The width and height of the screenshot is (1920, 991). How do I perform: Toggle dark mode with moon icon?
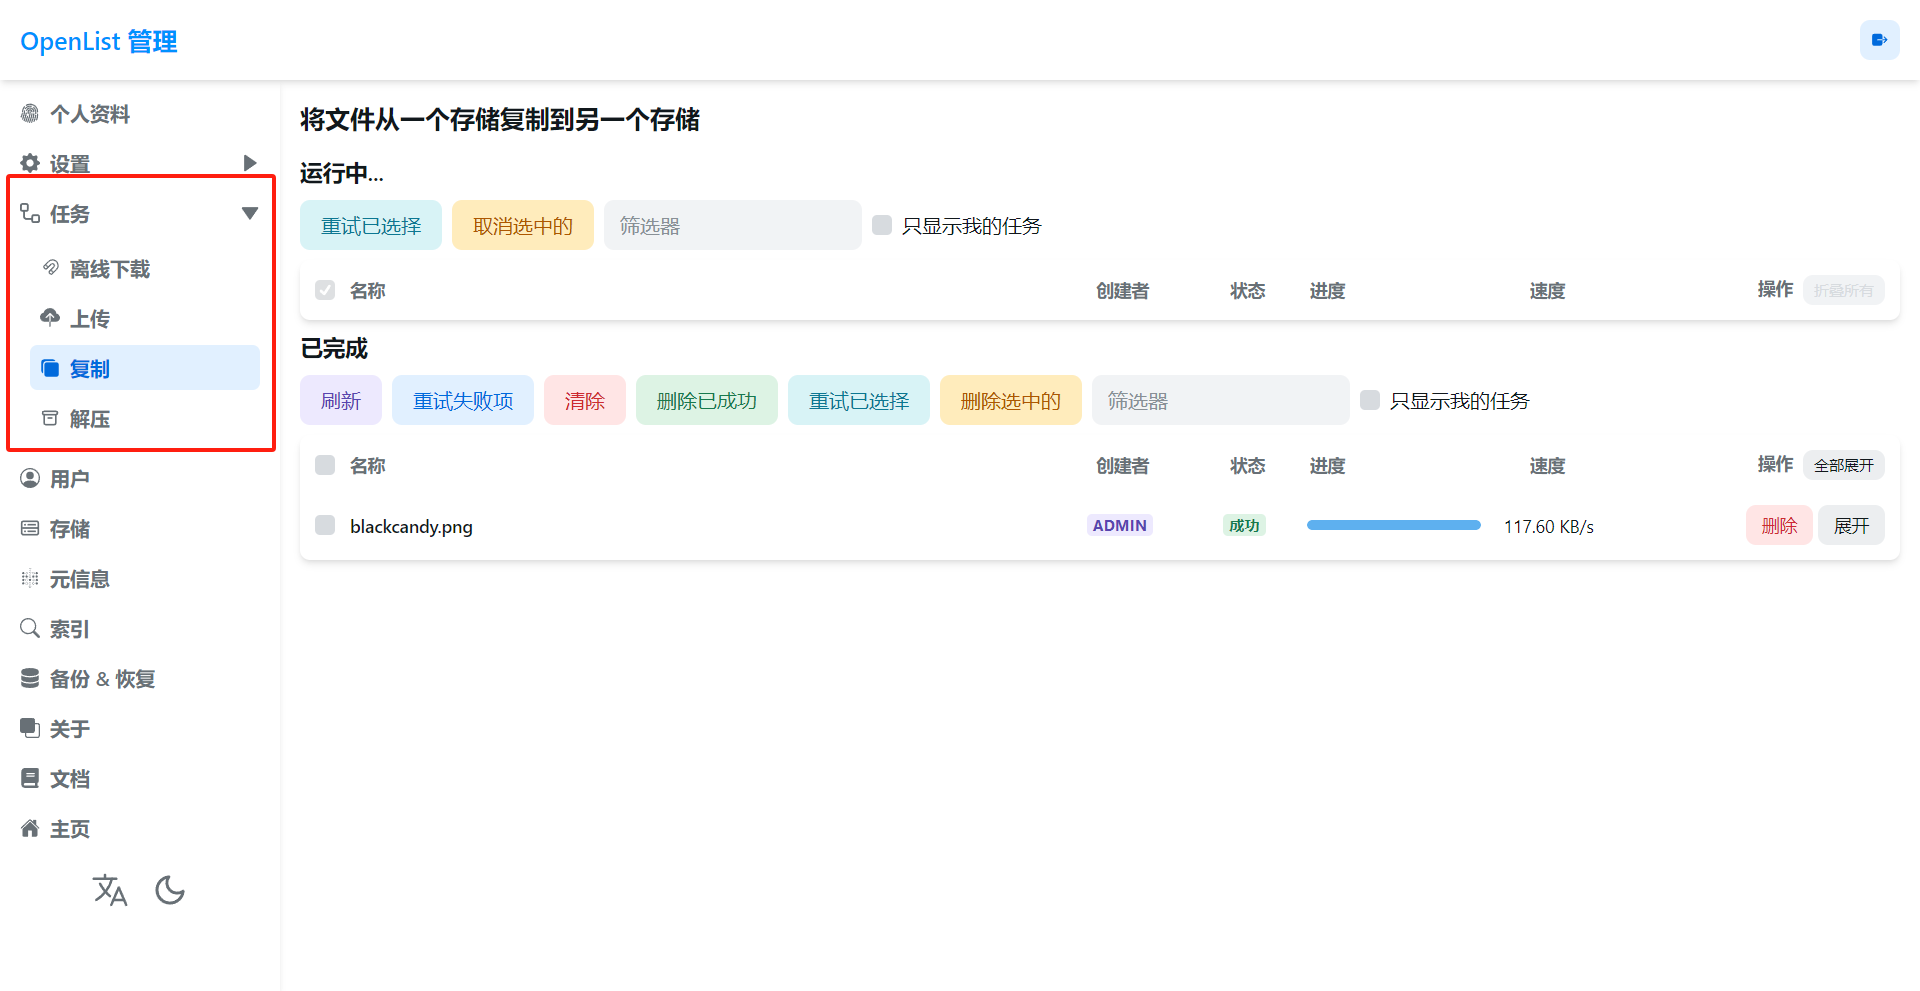point(170,890)
